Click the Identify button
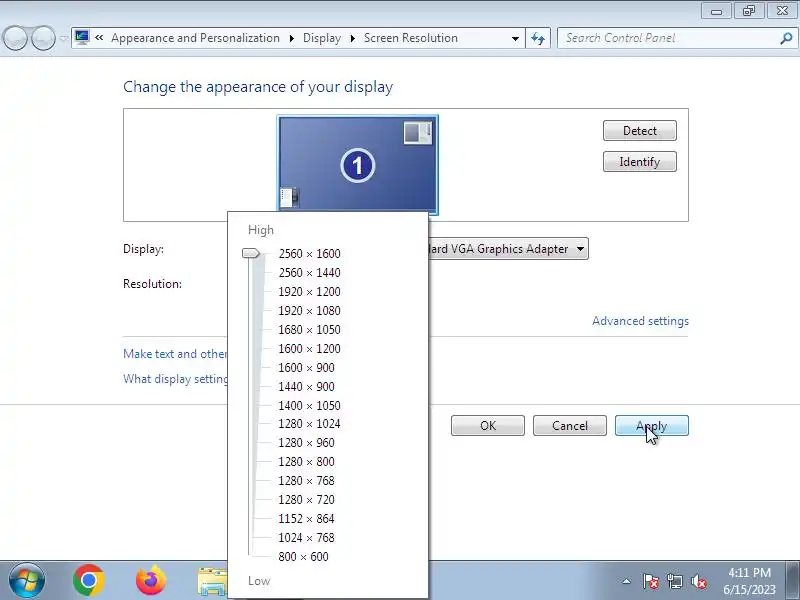Image resolution: width=800 pixels, height=600 pixels. tap(640, 162)
